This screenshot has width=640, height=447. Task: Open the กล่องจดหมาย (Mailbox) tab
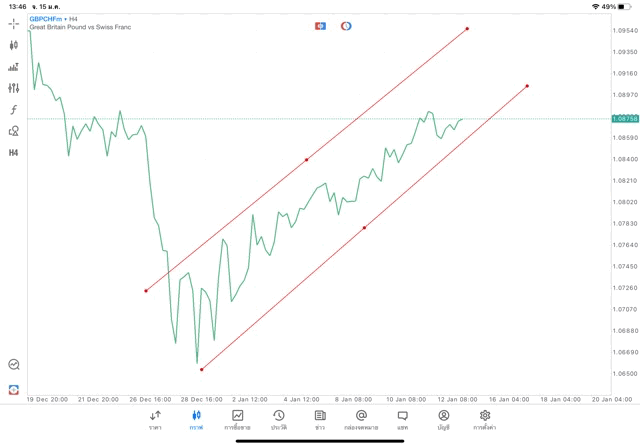click(x=361, y=420)
